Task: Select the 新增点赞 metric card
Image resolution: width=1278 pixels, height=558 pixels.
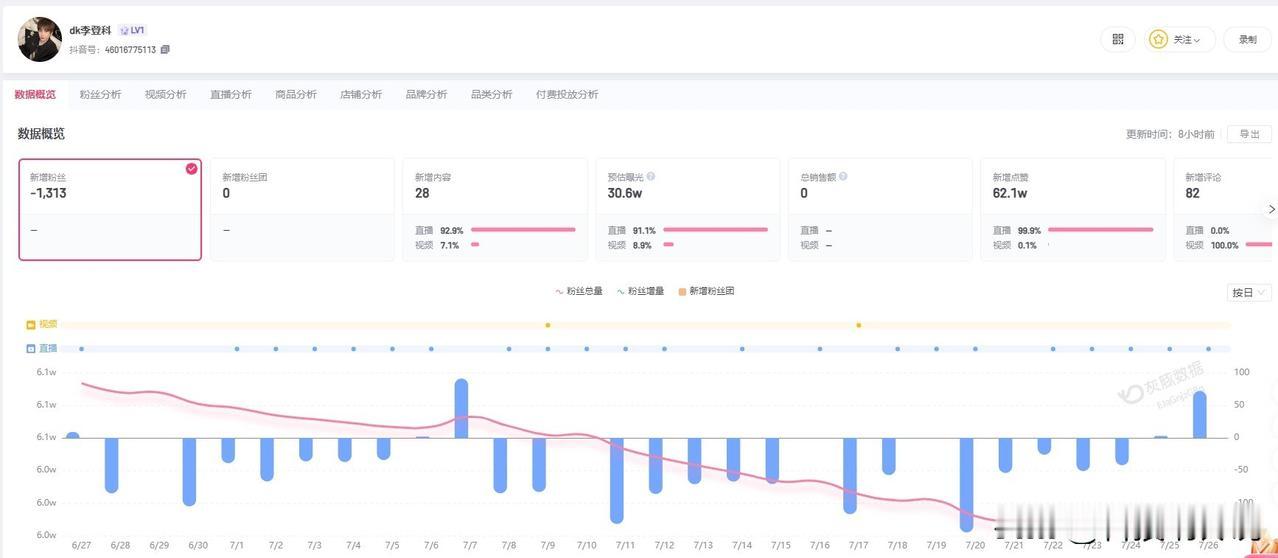Action: click(x=1073, y=209)
